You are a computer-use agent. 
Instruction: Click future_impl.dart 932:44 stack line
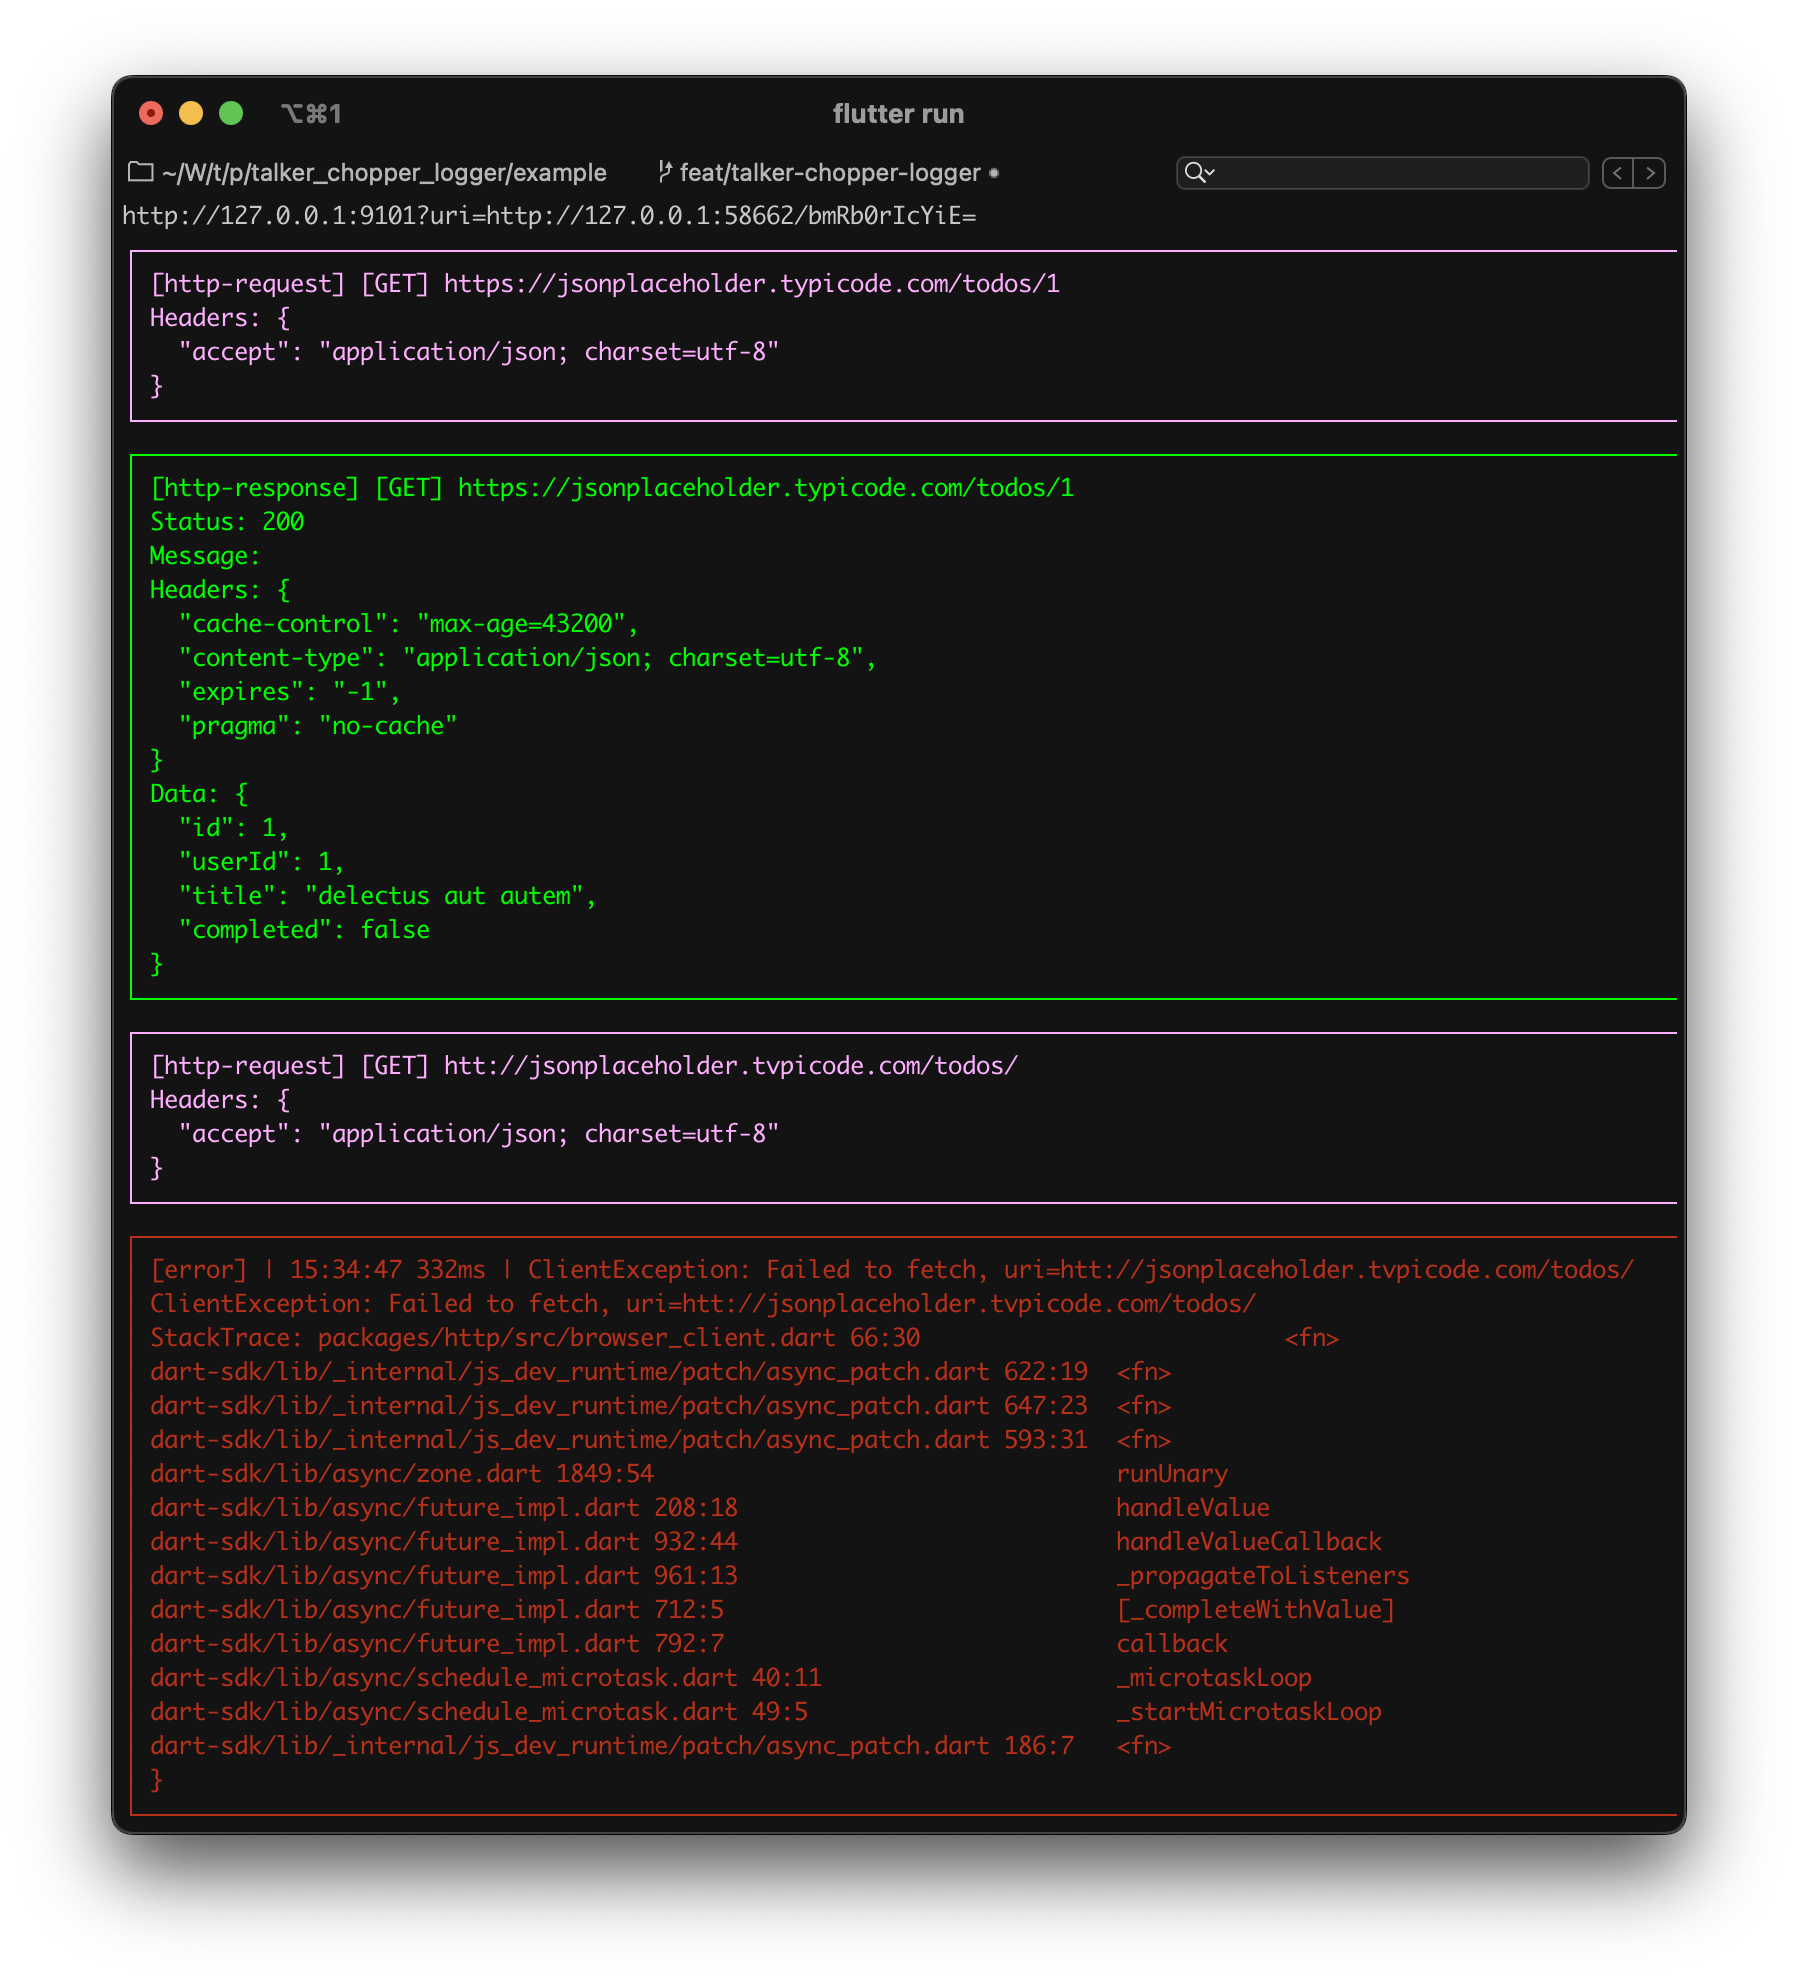pyautogui.click(x=444, y=1542)
